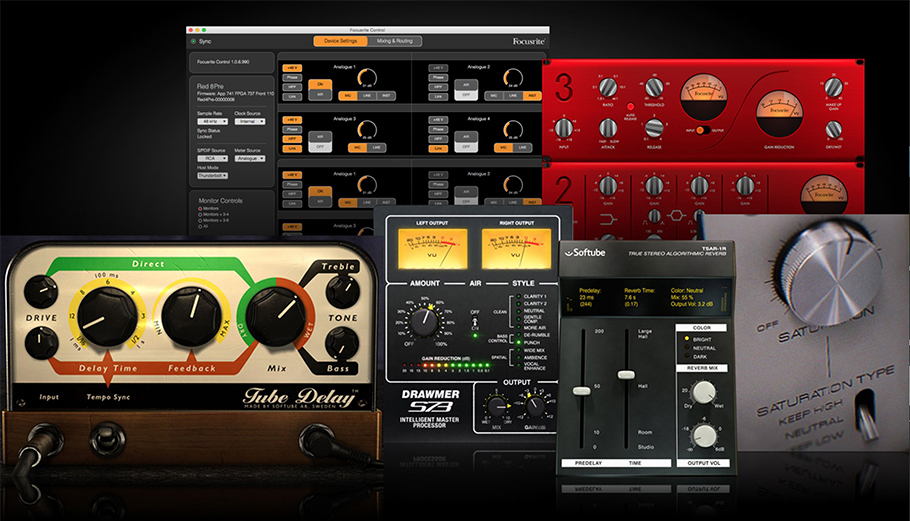Select Dark color in TSAR-1R reverb

coord(696,357)
